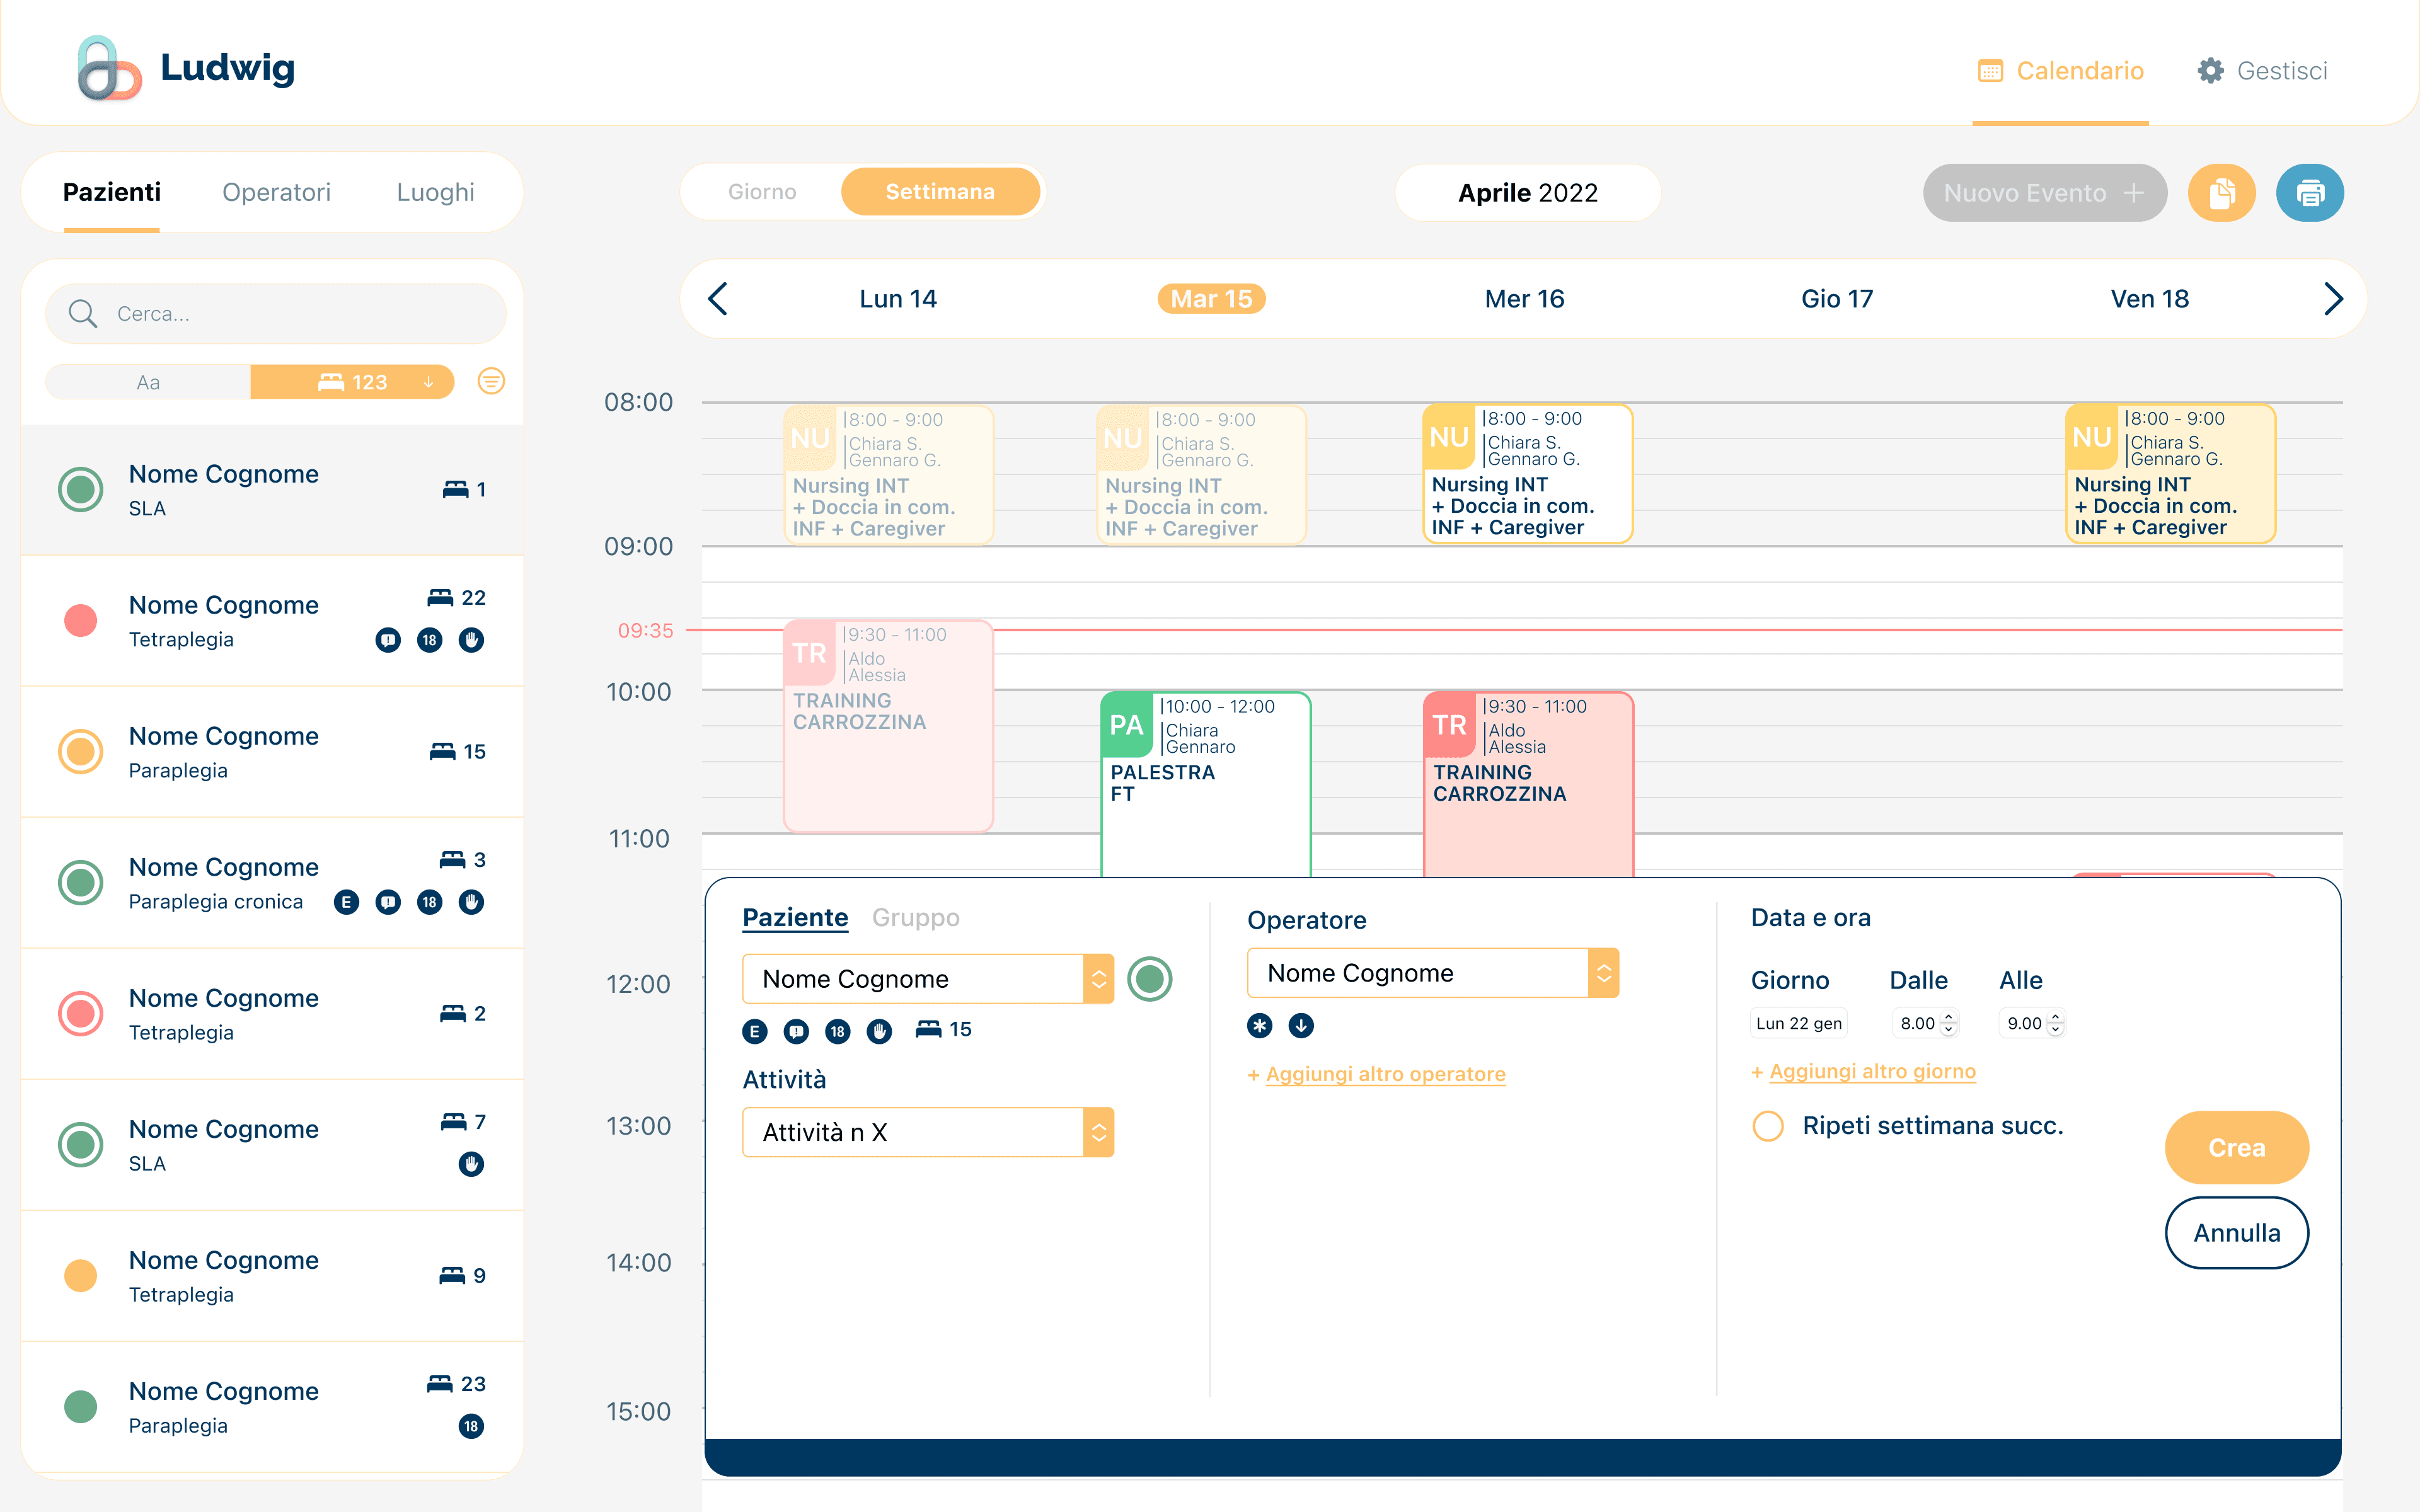Viewport: 2420px width, 1512px height.
Task: Open Giorno date field Lun 22 gen
Action: [x=1798, y=1023]
